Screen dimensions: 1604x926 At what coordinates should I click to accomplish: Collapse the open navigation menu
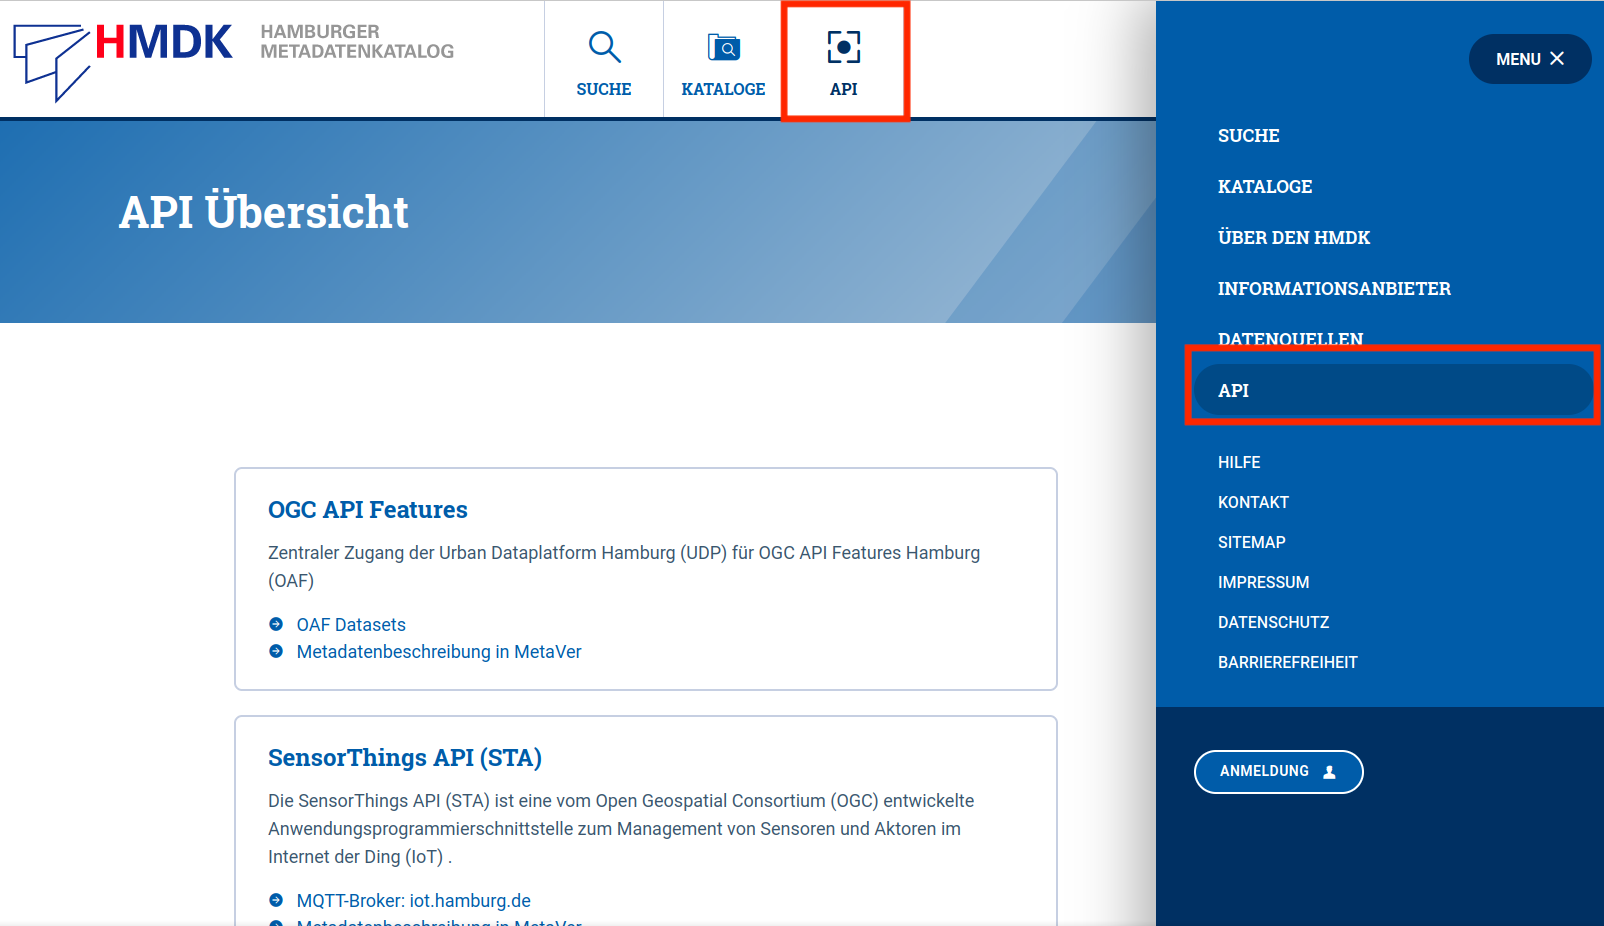tap(1529, 59)
